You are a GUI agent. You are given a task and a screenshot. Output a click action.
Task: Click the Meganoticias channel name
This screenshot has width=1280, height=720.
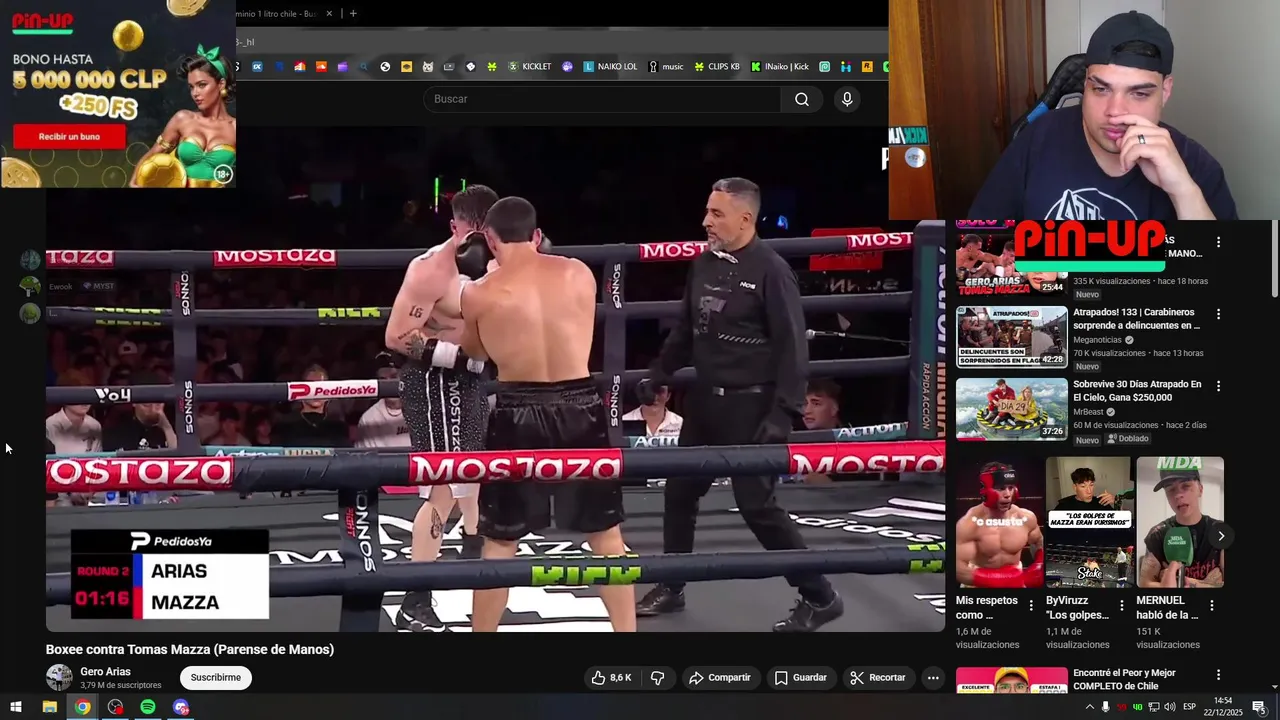pyautogui.click(x=1097, y=340)
